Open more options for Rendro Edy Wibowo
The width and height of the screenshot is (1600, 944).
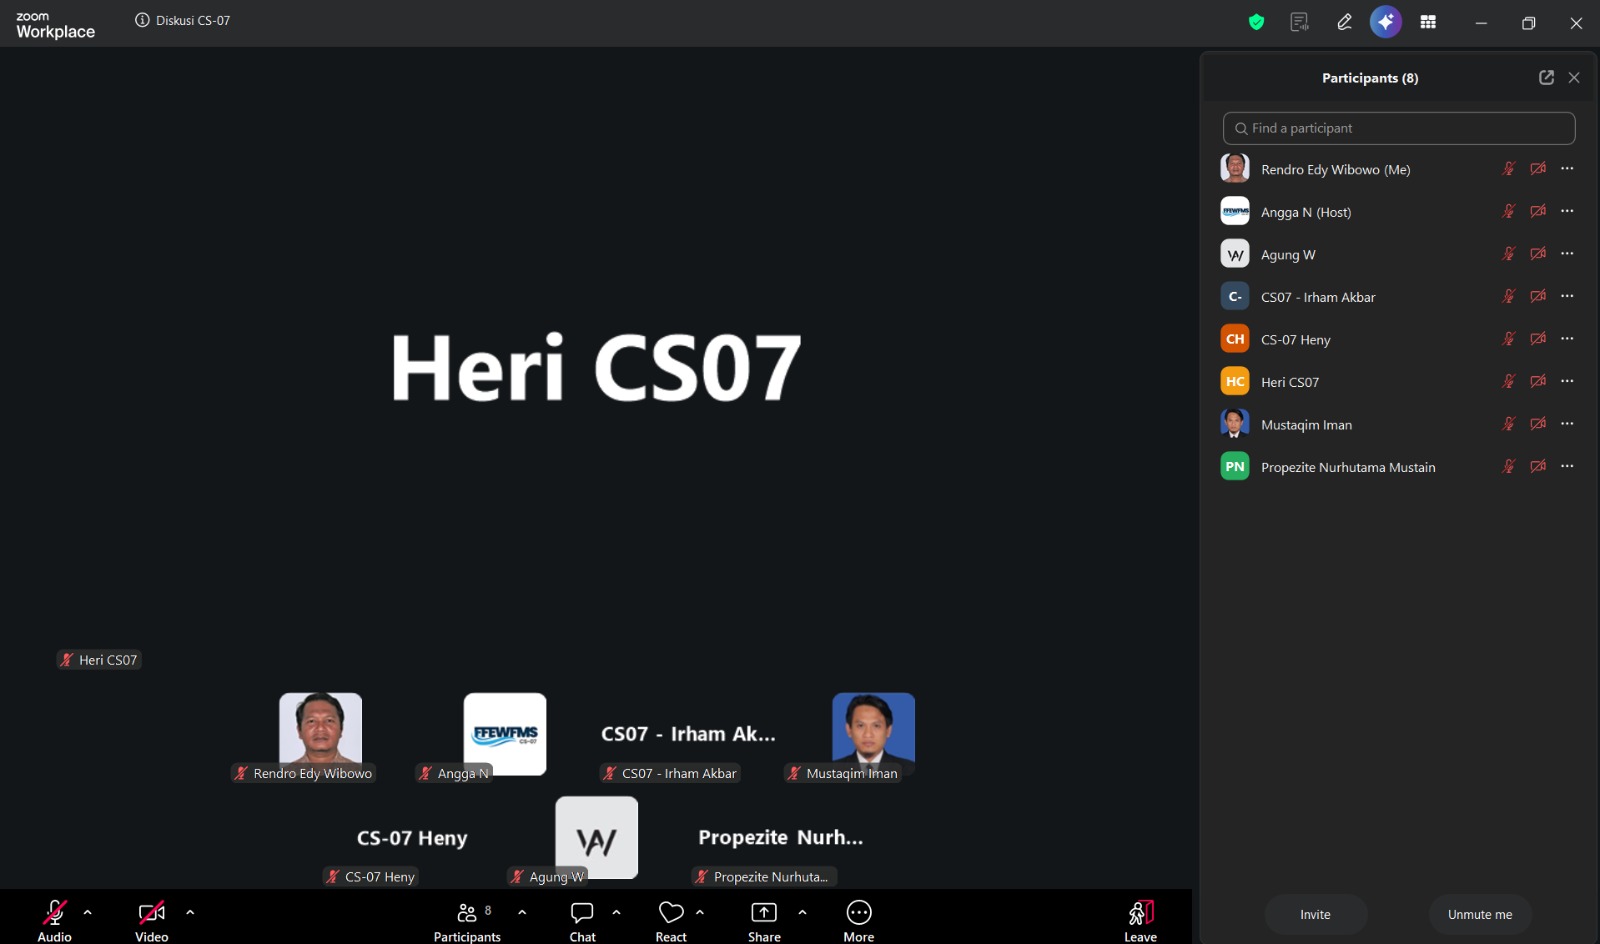pos(1567,169)
